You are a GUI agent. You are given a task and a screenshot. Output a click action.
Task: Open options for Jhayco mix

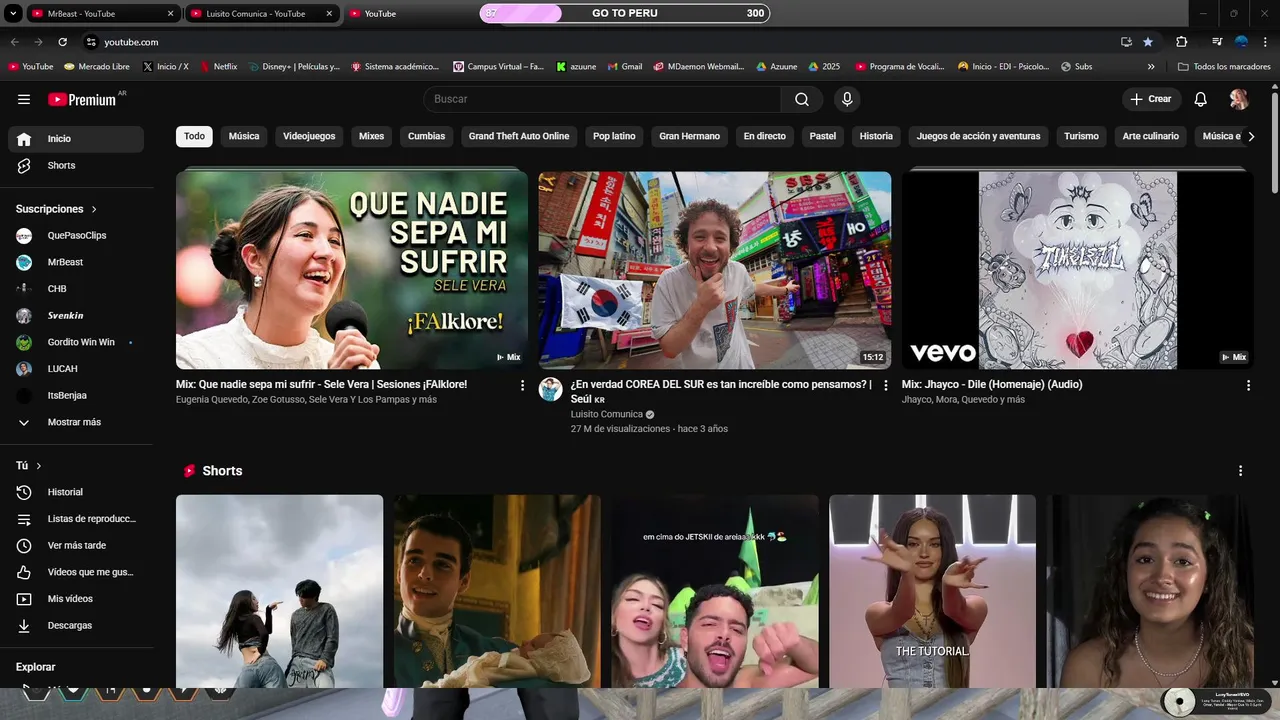point(1248,385)
